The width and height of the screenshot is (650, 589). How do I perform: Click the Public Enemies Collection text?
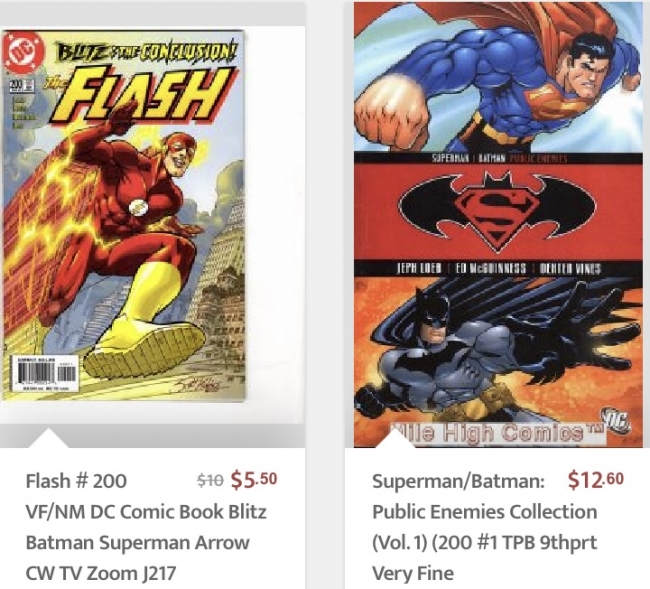[485, 512]
